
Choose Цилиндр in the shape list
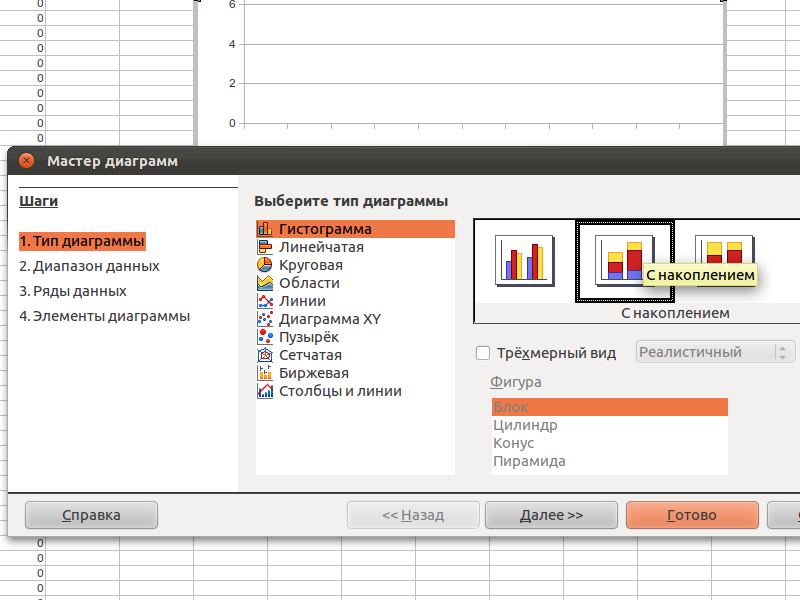526,425
